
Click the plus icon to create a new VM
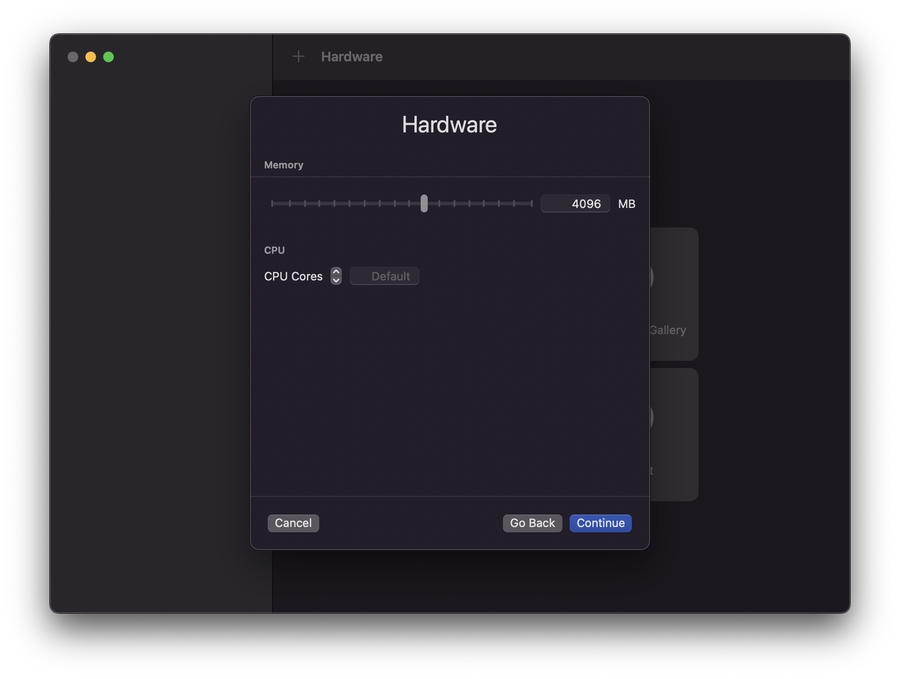point(298,57)
